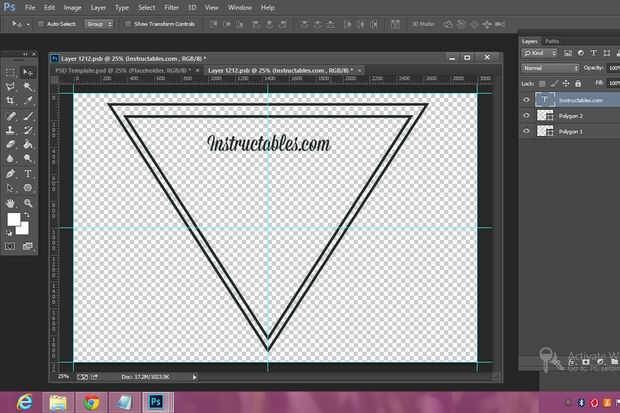Click the foreground color swatch
Screen dimensions: 620x413
(x=14, y=219)
